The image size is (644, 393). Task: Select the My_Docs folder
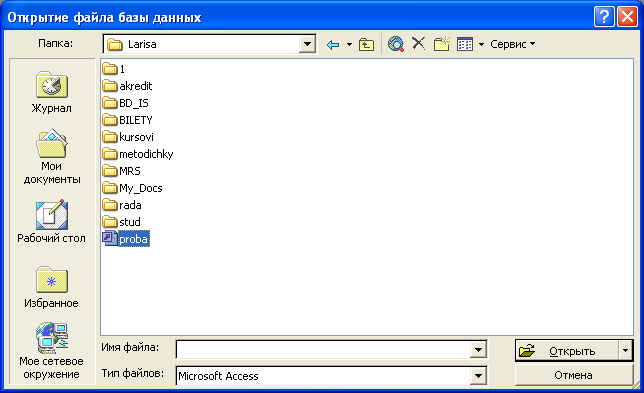tap(133, 188)
